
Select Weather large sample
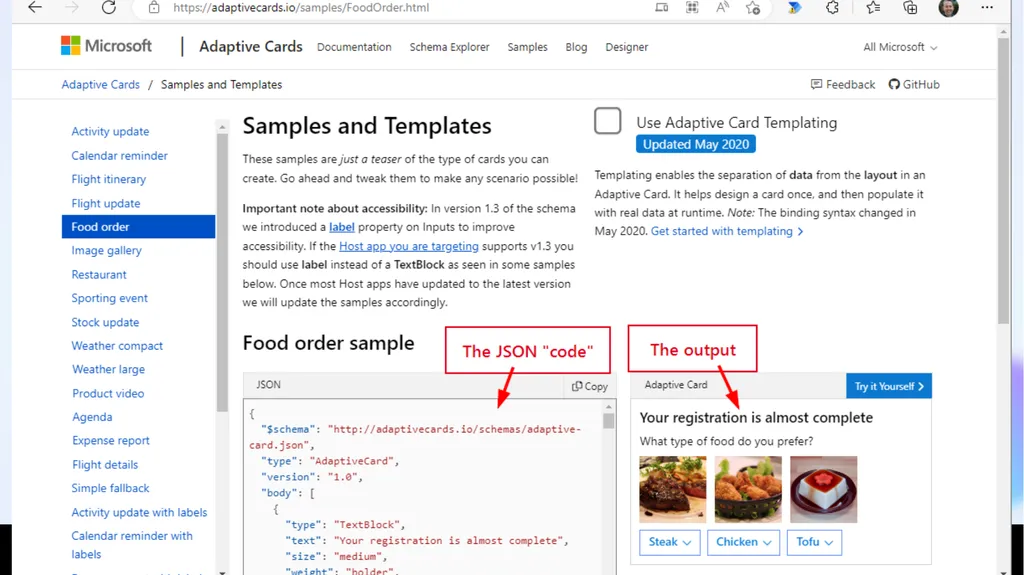pyautogui.click(x=108, y=369)
